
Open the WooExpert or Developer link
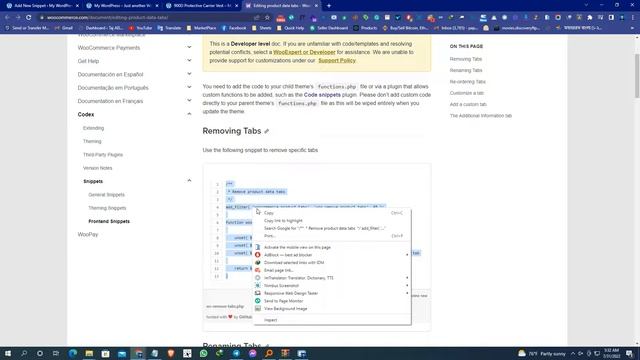pos(304,52)
